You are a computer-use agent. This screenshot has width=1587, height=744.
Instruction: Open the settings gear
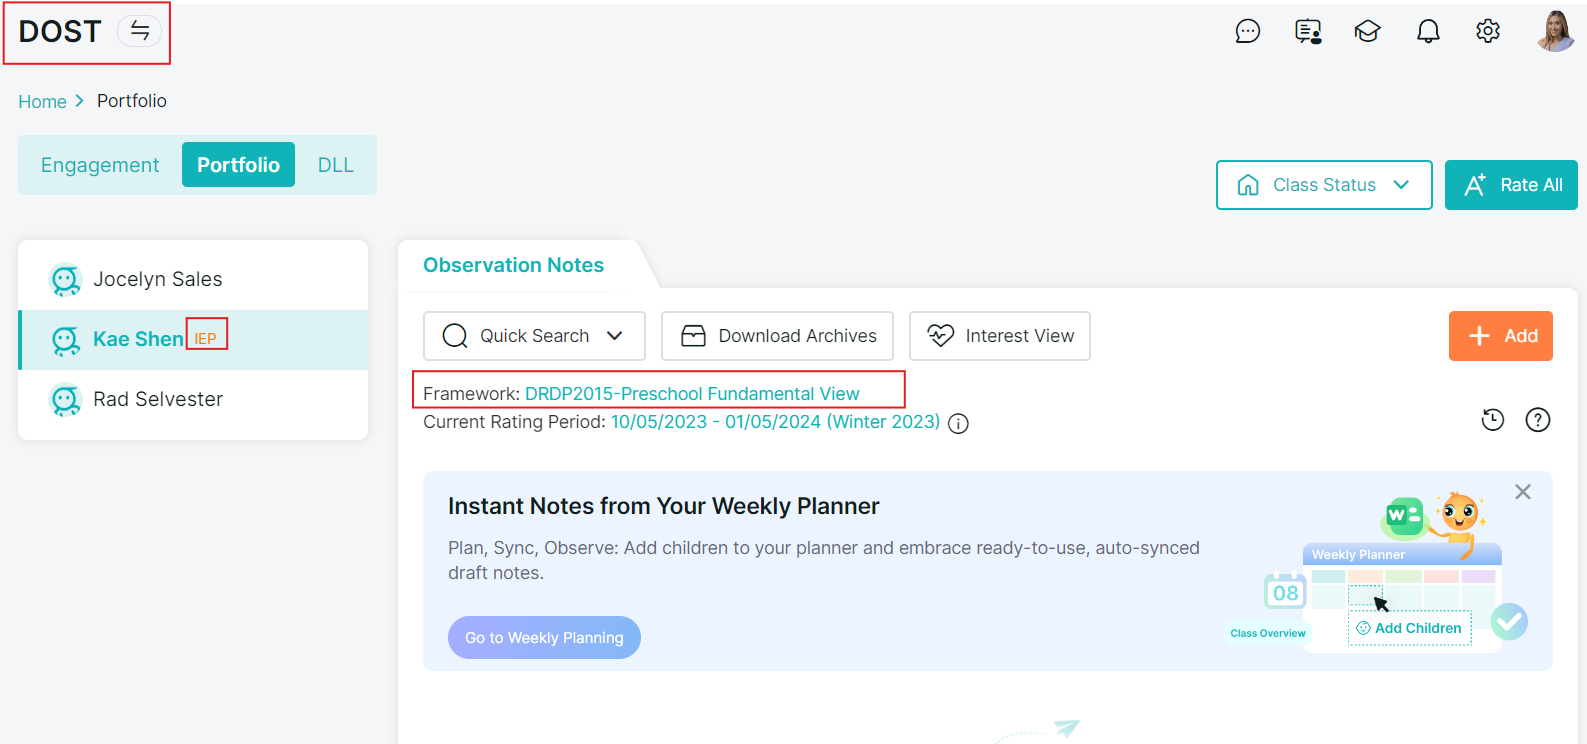(x=1488, y=32)
